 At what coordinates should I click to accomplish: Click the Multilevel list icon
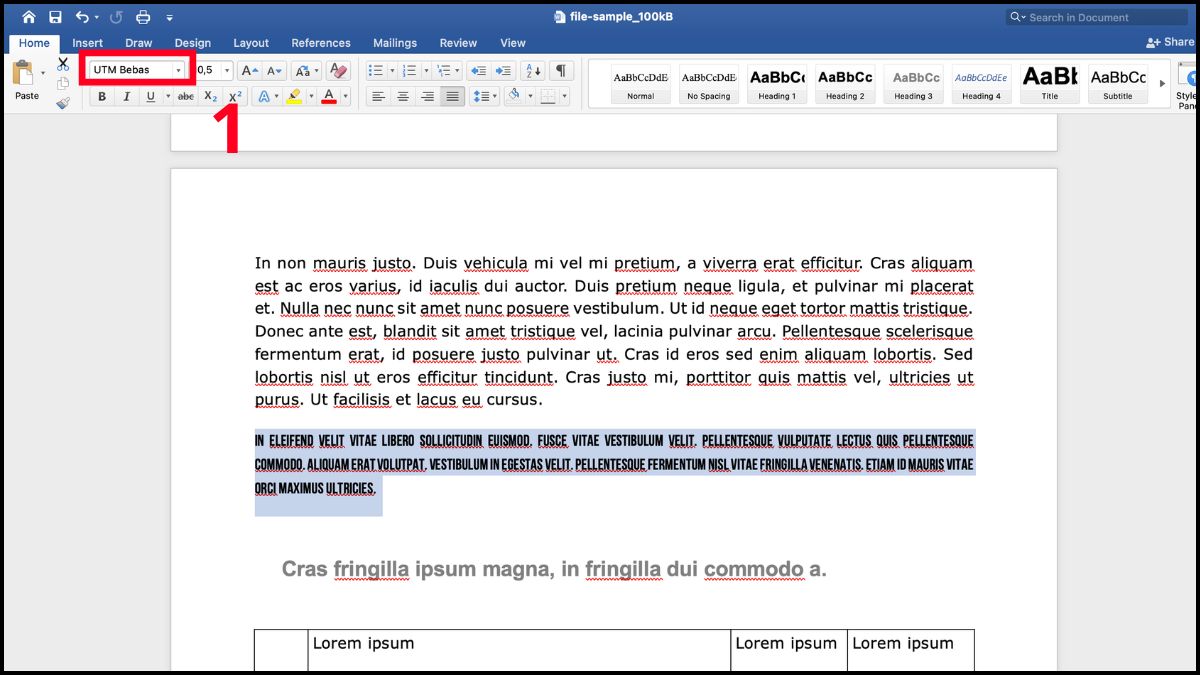click(443, 71)
